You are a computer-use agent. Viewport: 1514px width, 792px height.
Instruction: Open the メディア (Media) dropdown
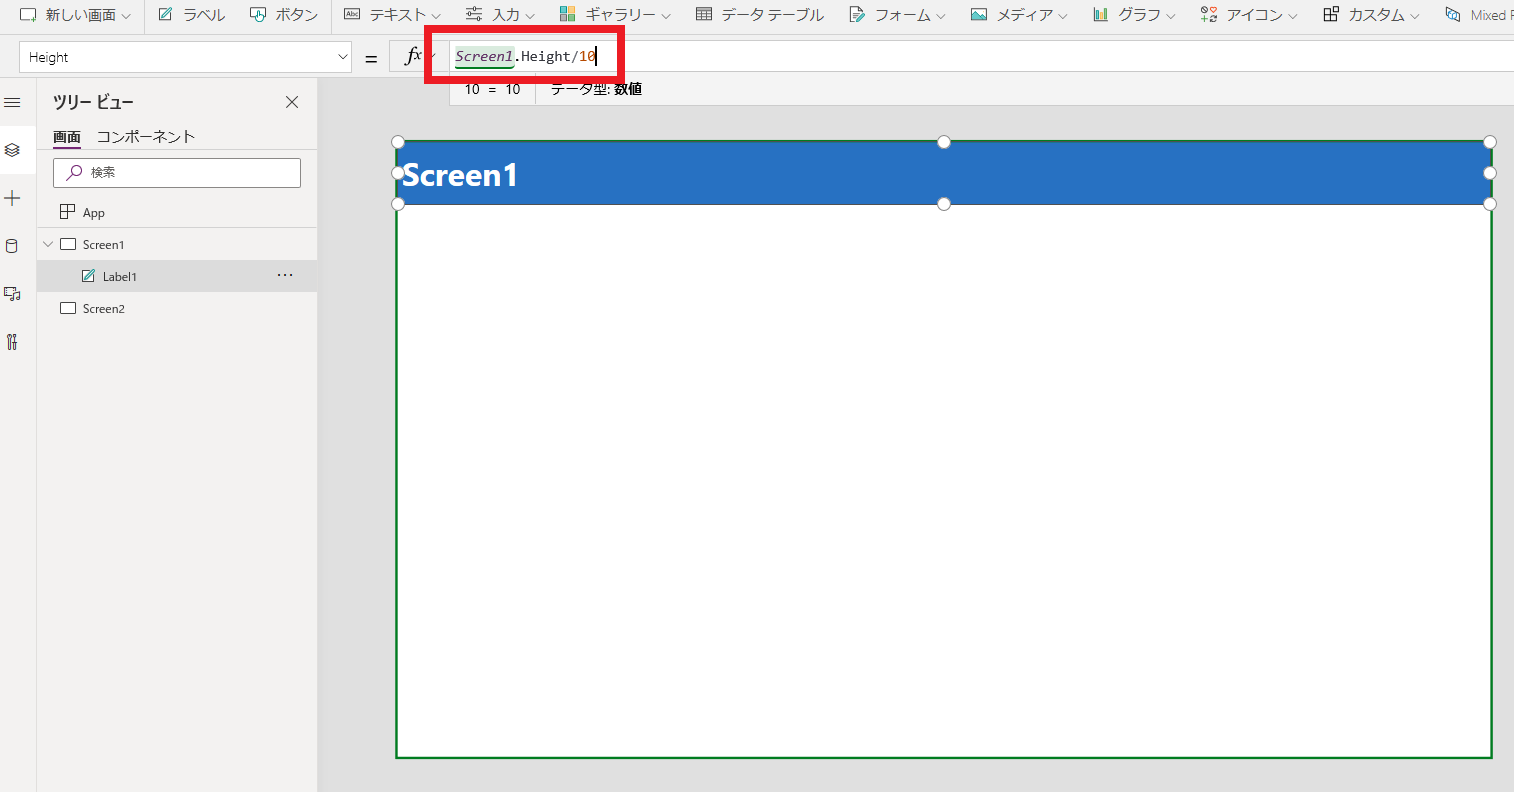[x=1019, y=15]
